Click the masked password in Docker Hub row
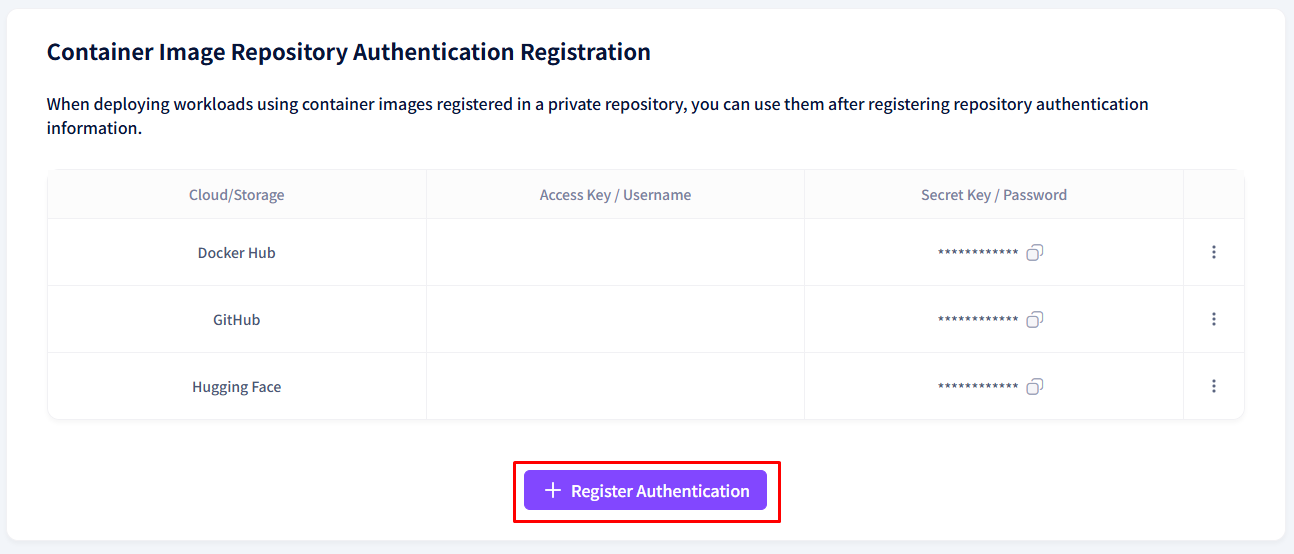The height and width of the screenshot is (554, 1294). click(978, 254)
